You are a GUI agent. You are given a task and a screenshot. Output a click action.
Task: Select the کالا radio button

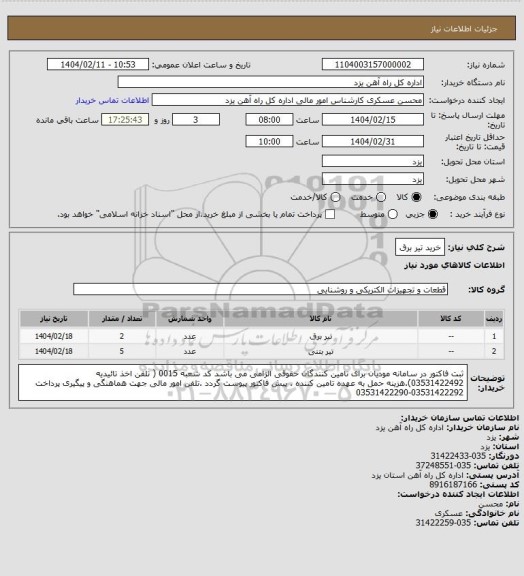[x=416, y=197]
